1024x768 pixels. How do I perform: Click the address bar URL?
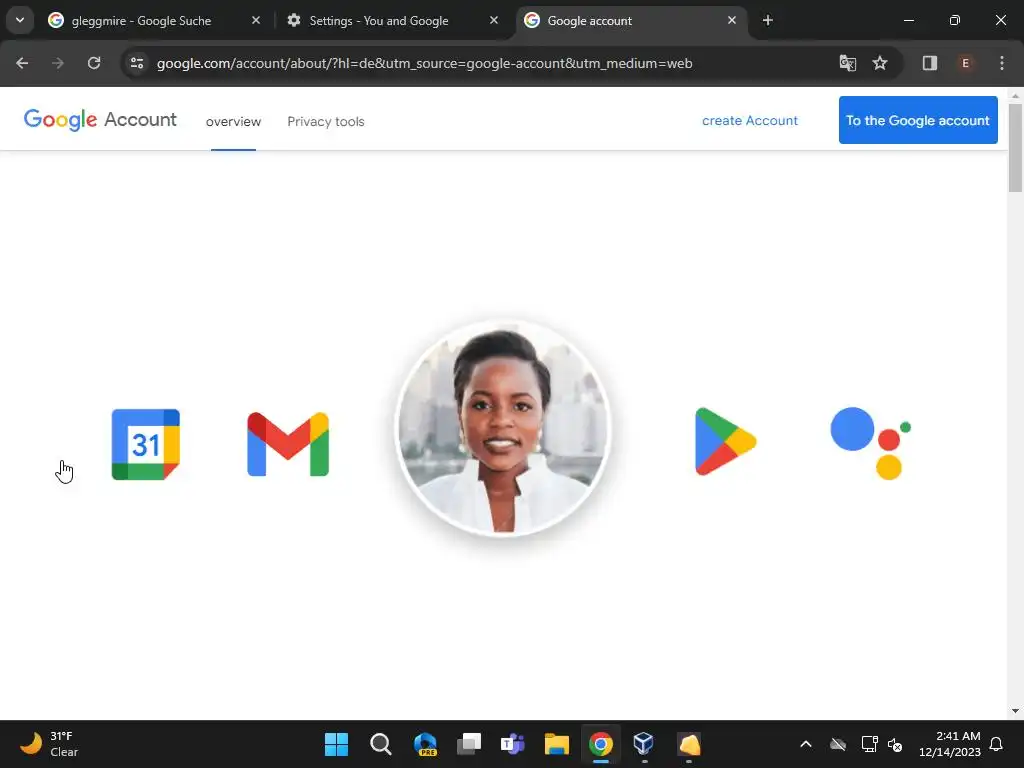coord(424,63)
